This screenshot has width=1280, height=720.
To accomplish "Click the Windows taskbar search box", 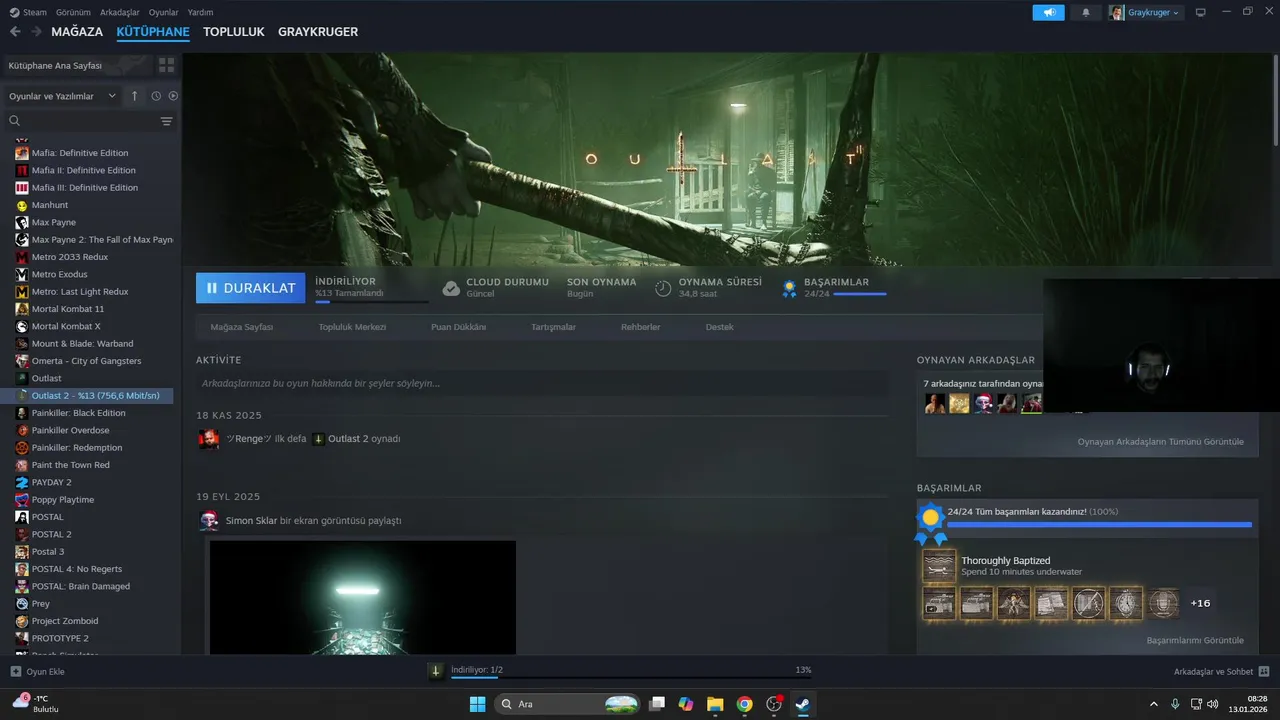I will (568, 704).
